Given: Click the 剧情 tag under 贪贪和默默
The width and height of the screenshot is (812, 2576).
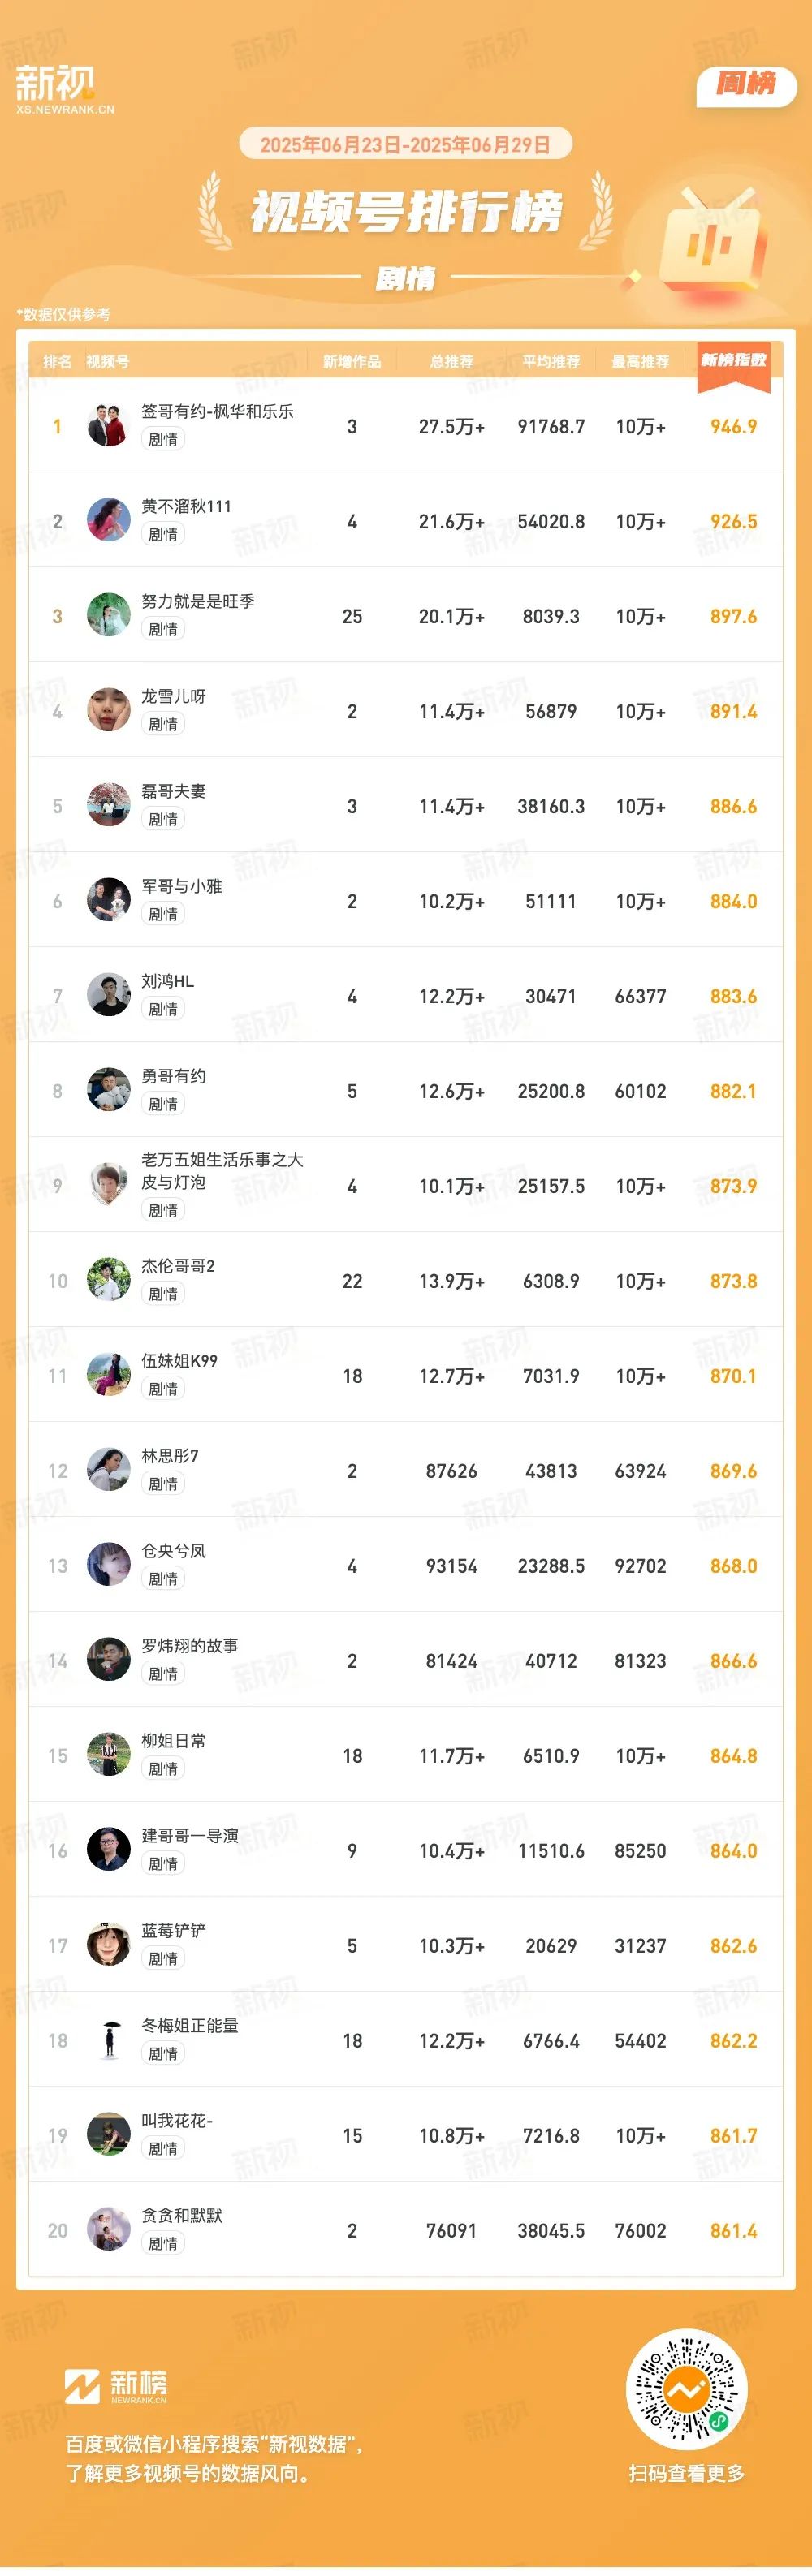Looking at the screenshot, I should [x=163, y=2243].
